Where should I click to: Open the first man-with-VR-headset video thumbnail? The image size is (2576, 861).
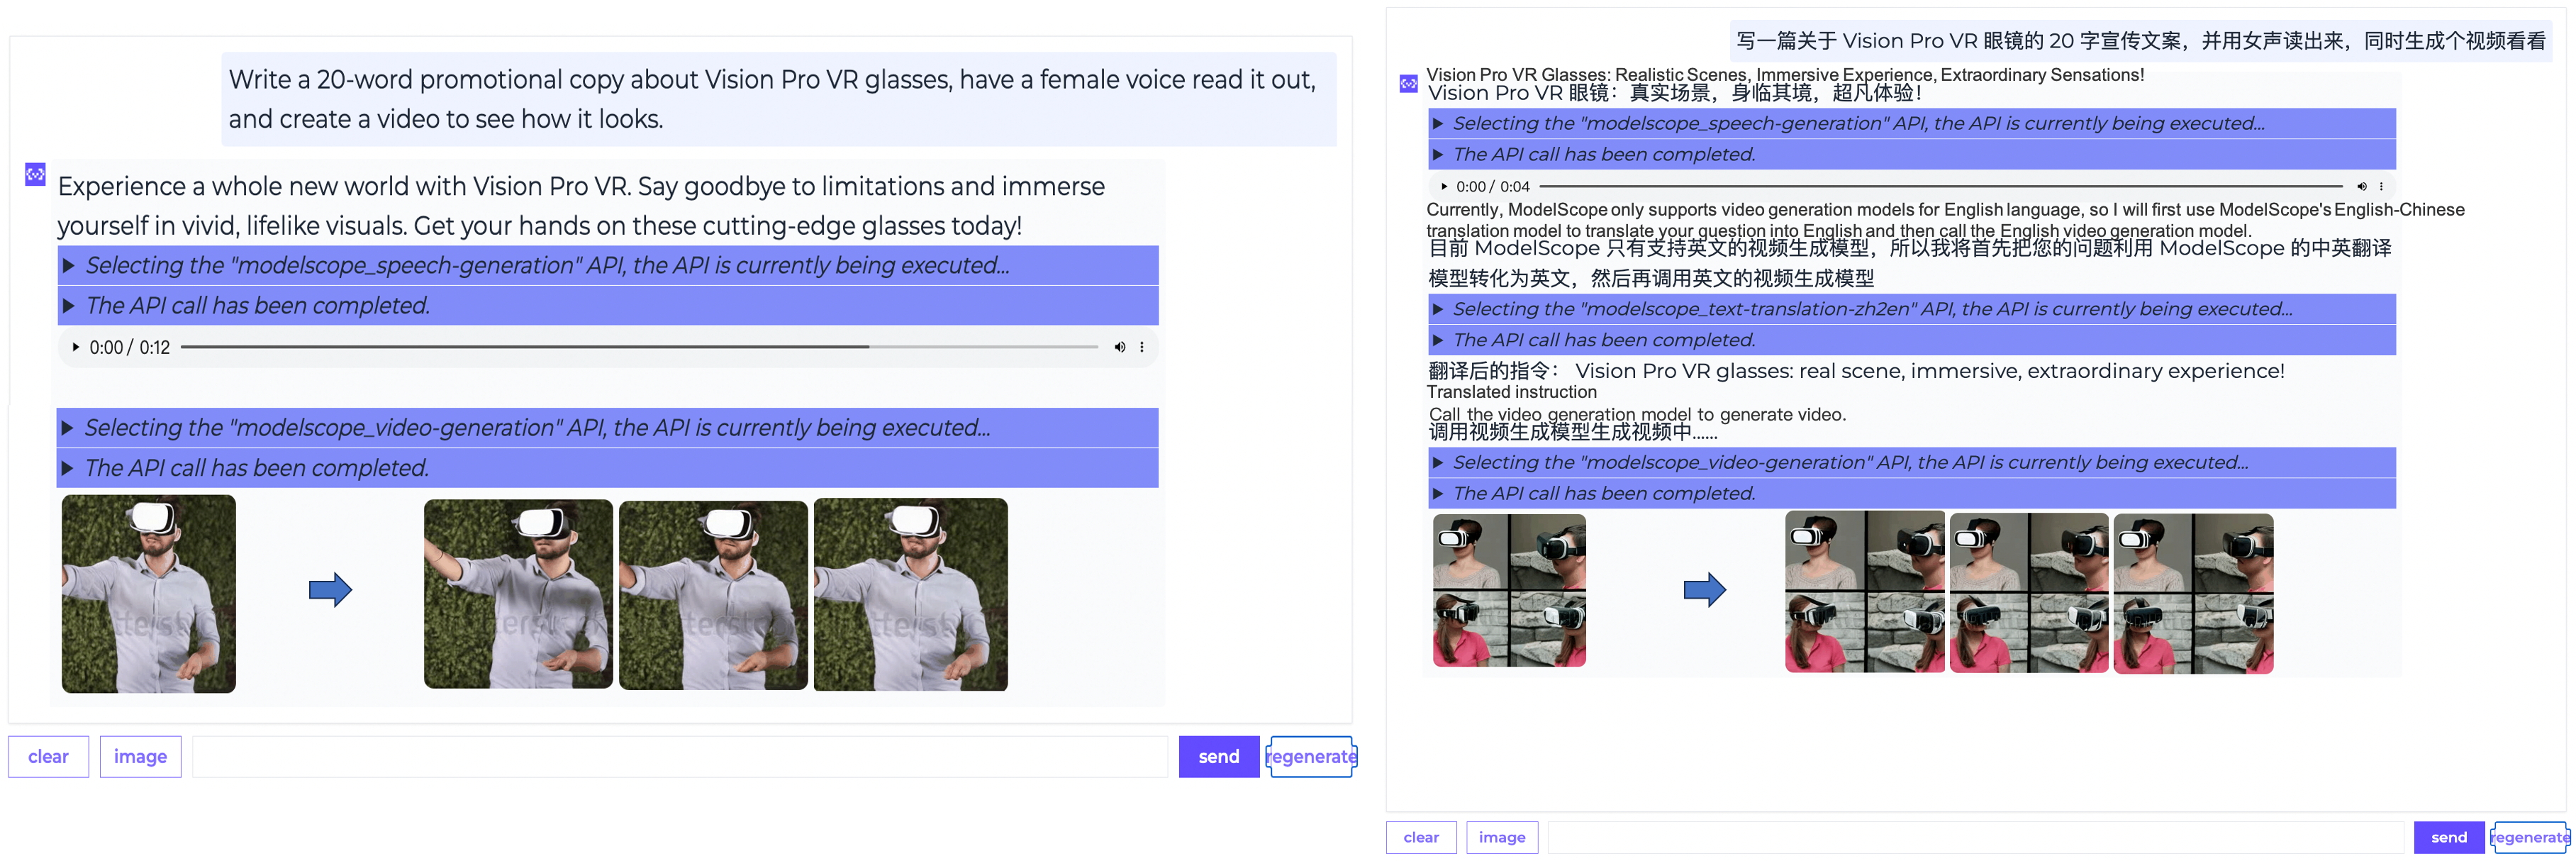tap(149, 594)
